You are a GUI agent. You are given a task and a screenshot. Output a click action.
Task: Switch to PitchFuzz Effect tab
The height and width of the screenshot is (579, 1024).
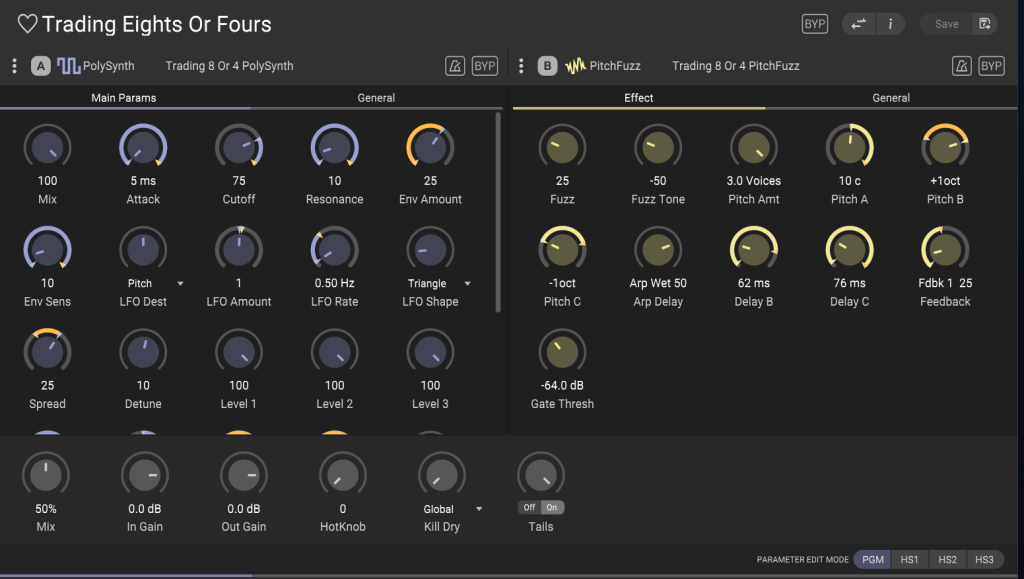click(x=639, y=98)
